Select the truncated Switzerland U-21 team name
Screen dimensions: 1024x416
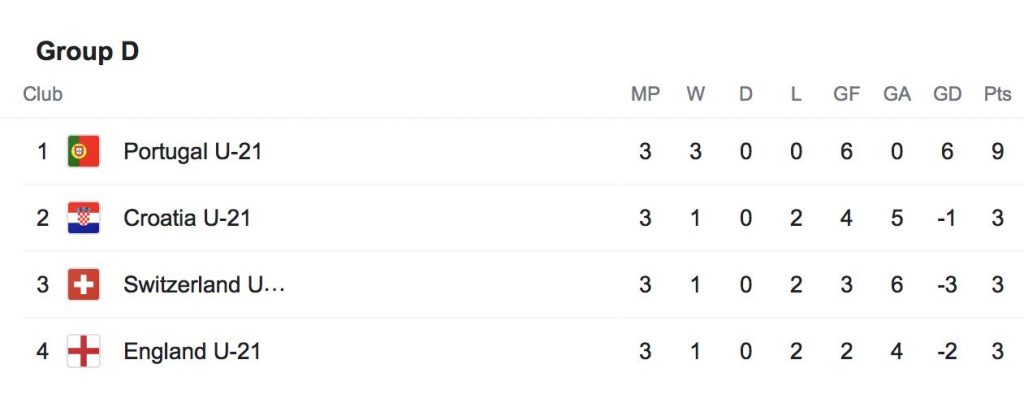coord(205,285)
